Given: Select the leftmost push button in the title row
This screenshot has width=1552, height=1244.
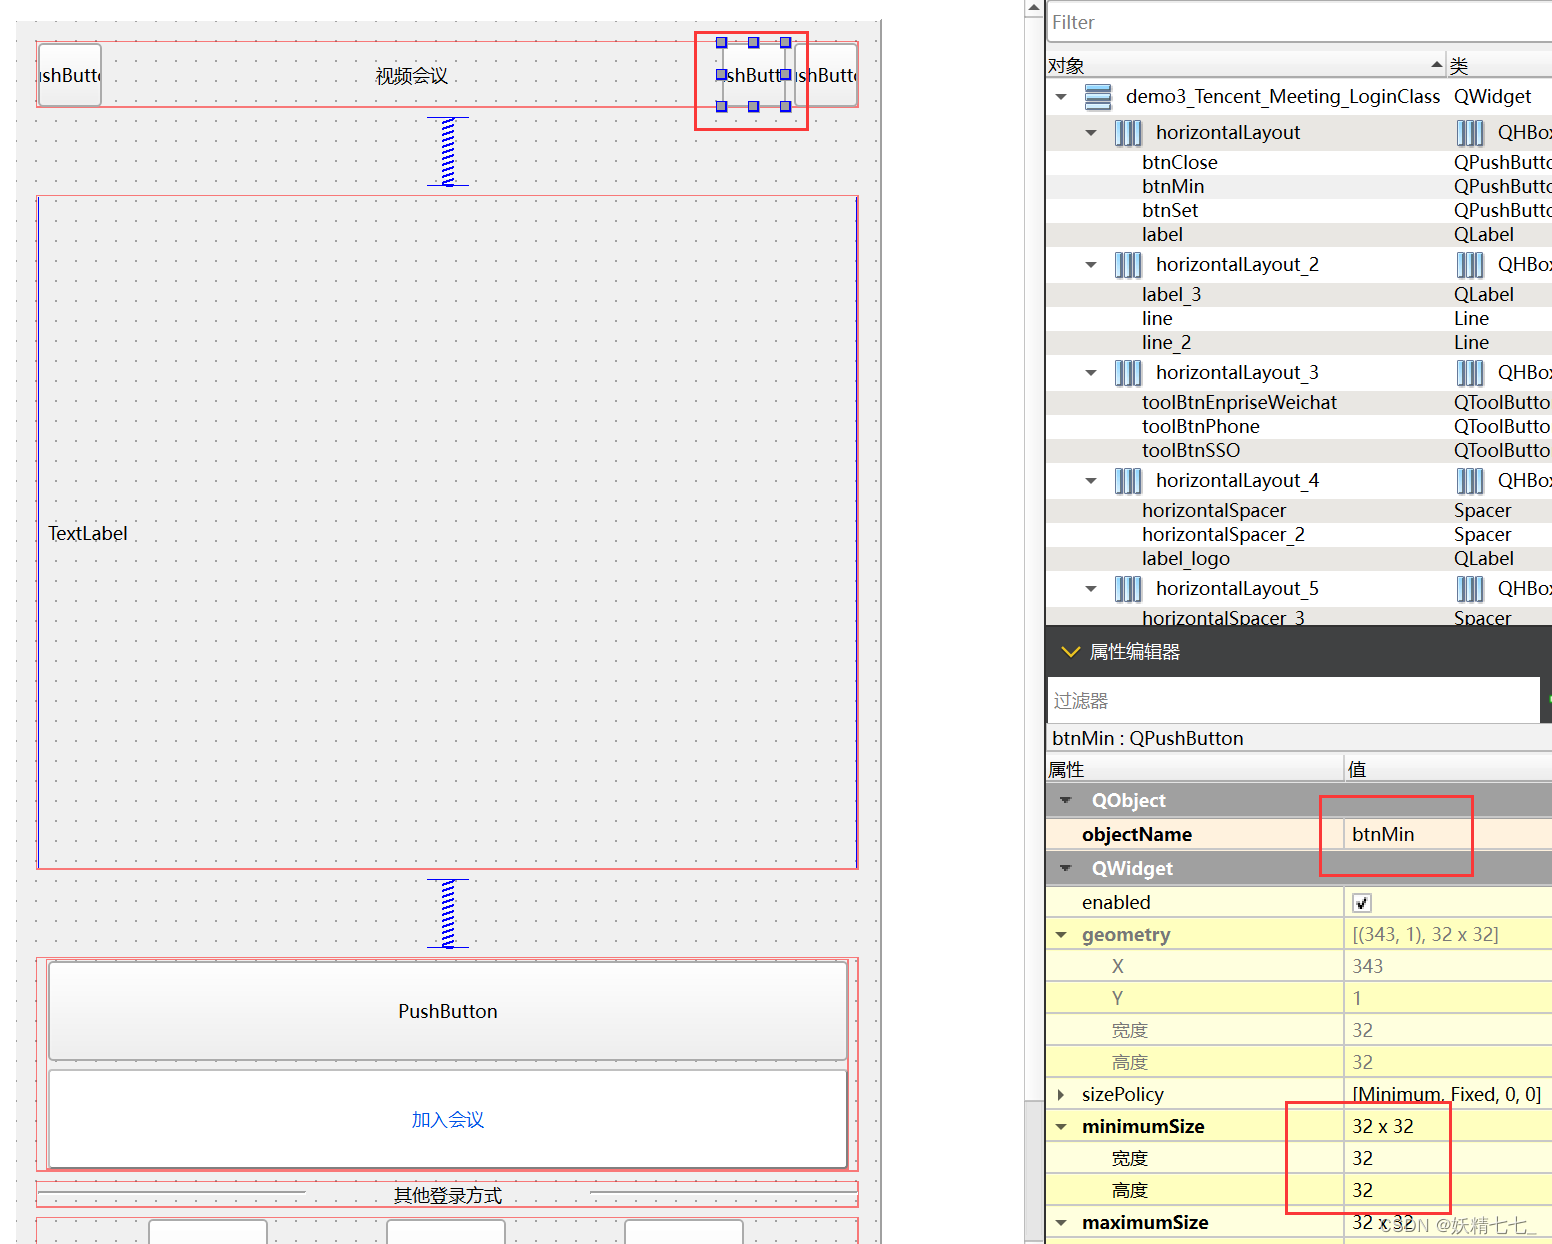Looking at the screenshot, I should tap(70, 75).
